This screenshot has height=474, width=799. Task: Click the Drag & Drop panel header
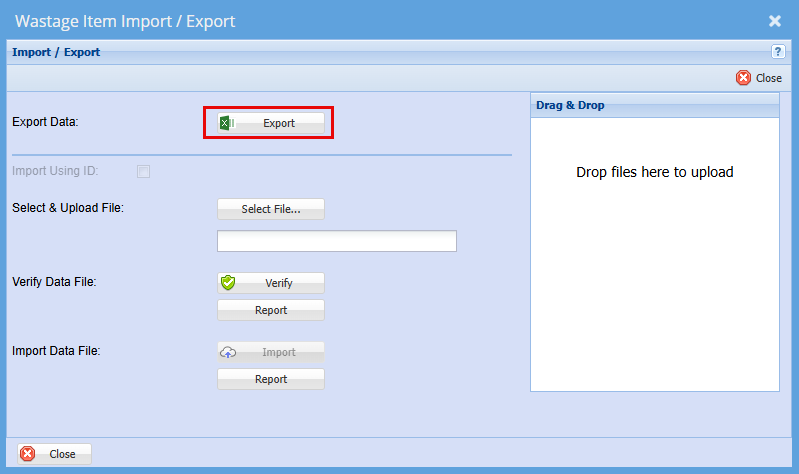click(655, 105)
